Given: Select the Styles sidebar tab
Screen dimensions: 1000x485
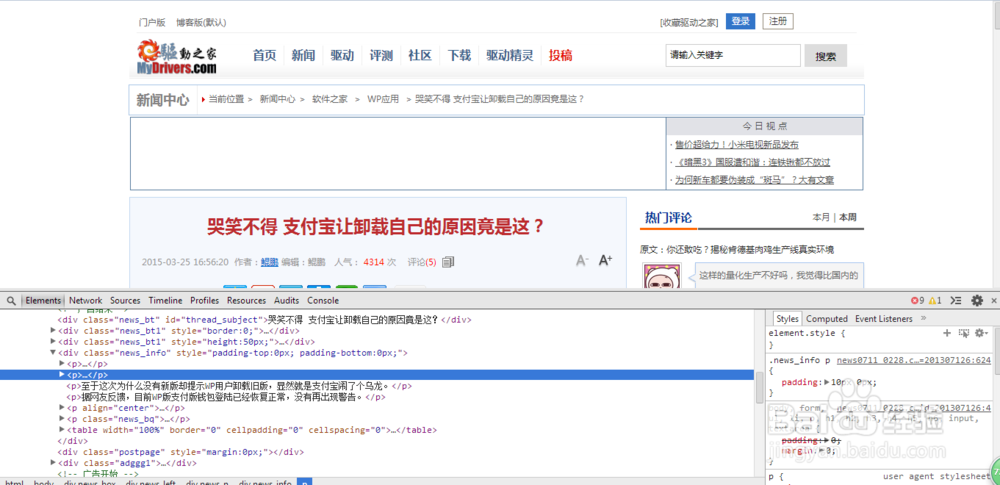Looking at the screenshot, I should [787, 318].
